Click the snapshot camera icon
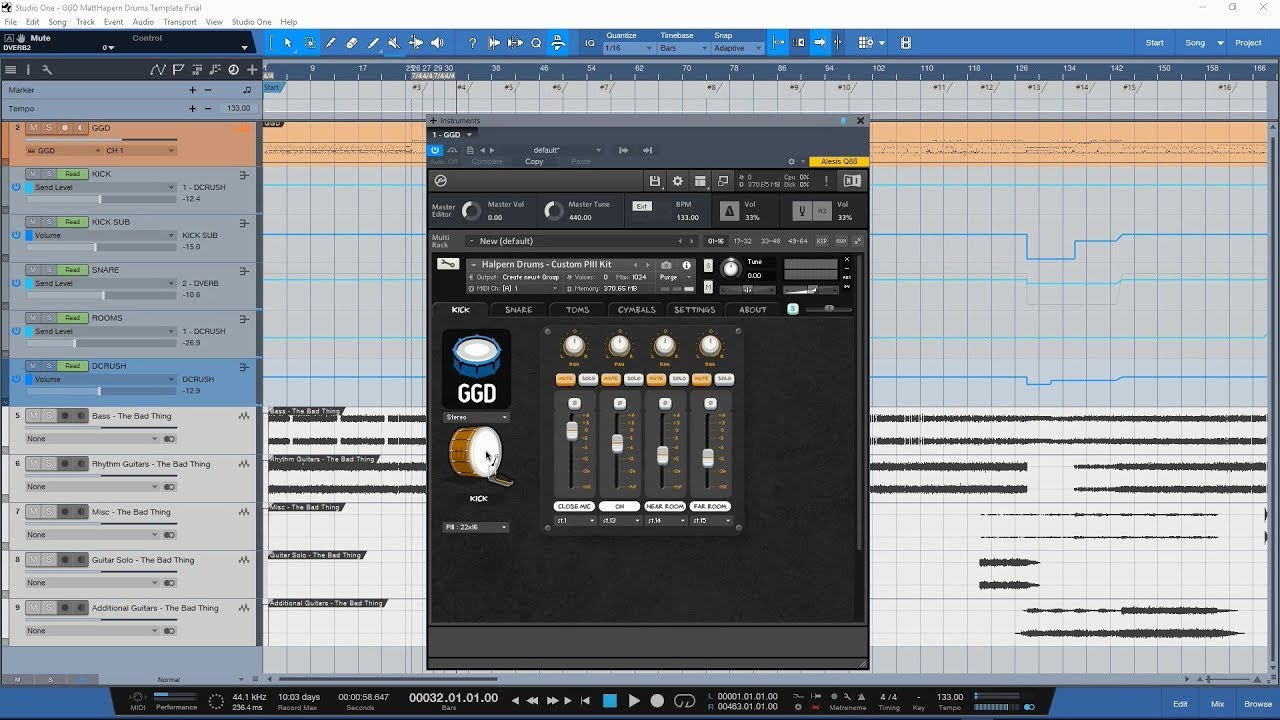 tap(666, 265)
